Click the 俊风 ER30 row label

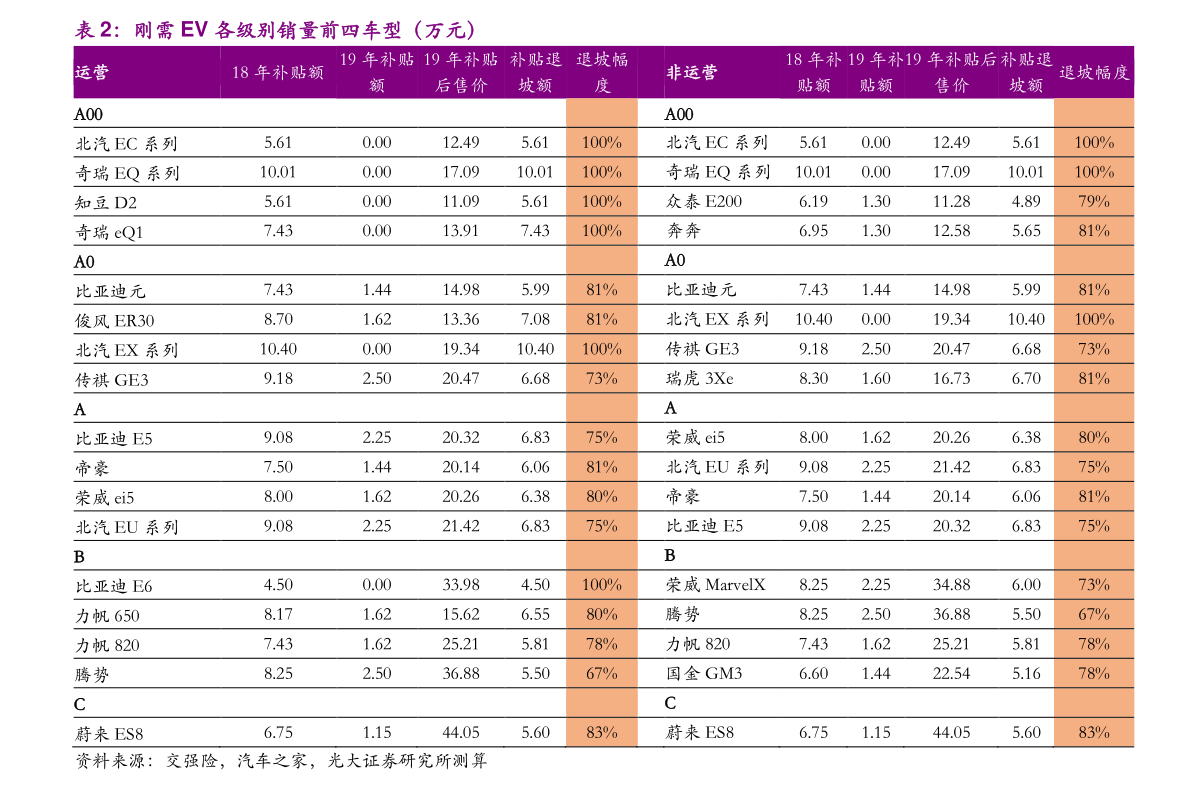114,321
